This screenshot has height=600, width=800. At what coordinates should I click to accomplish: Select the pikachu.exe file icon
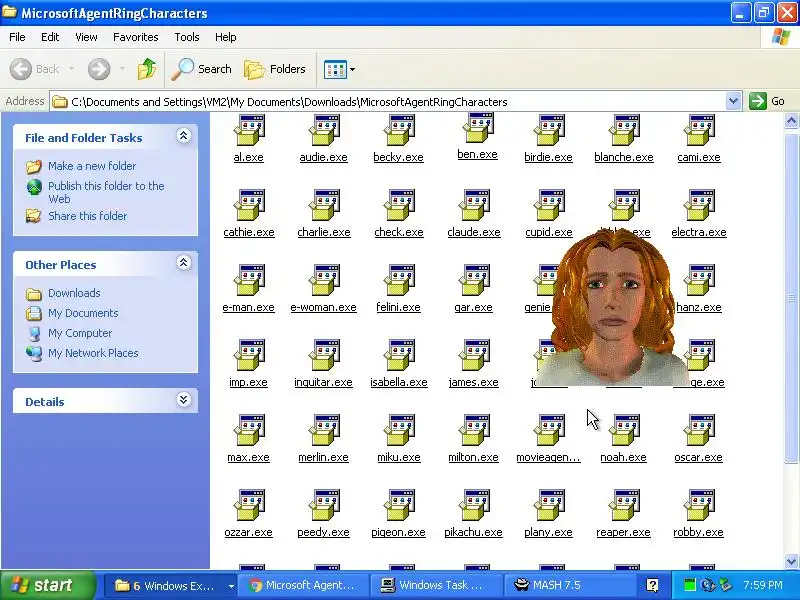point(474,505)
